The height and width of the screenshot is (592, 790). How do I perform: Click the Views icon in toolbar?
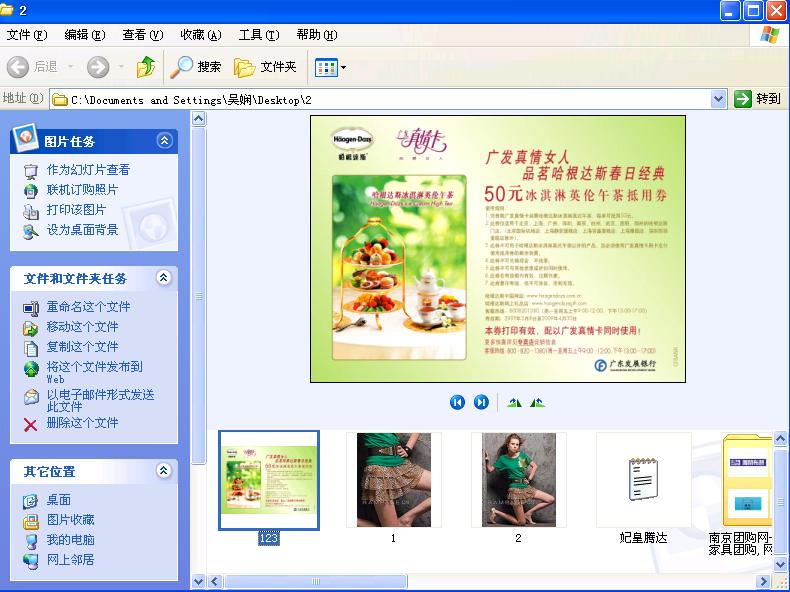(x=326, y=67)
